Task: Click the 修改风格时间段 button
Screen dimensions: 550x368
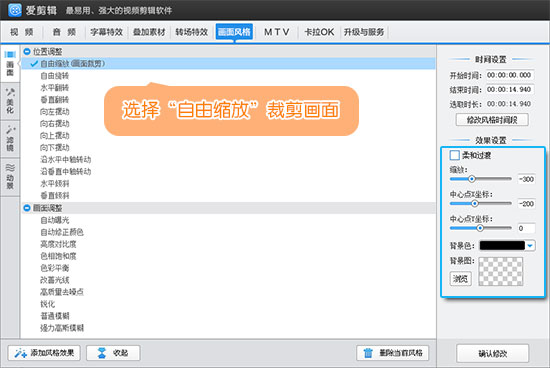Action: (x=492, y=120)
